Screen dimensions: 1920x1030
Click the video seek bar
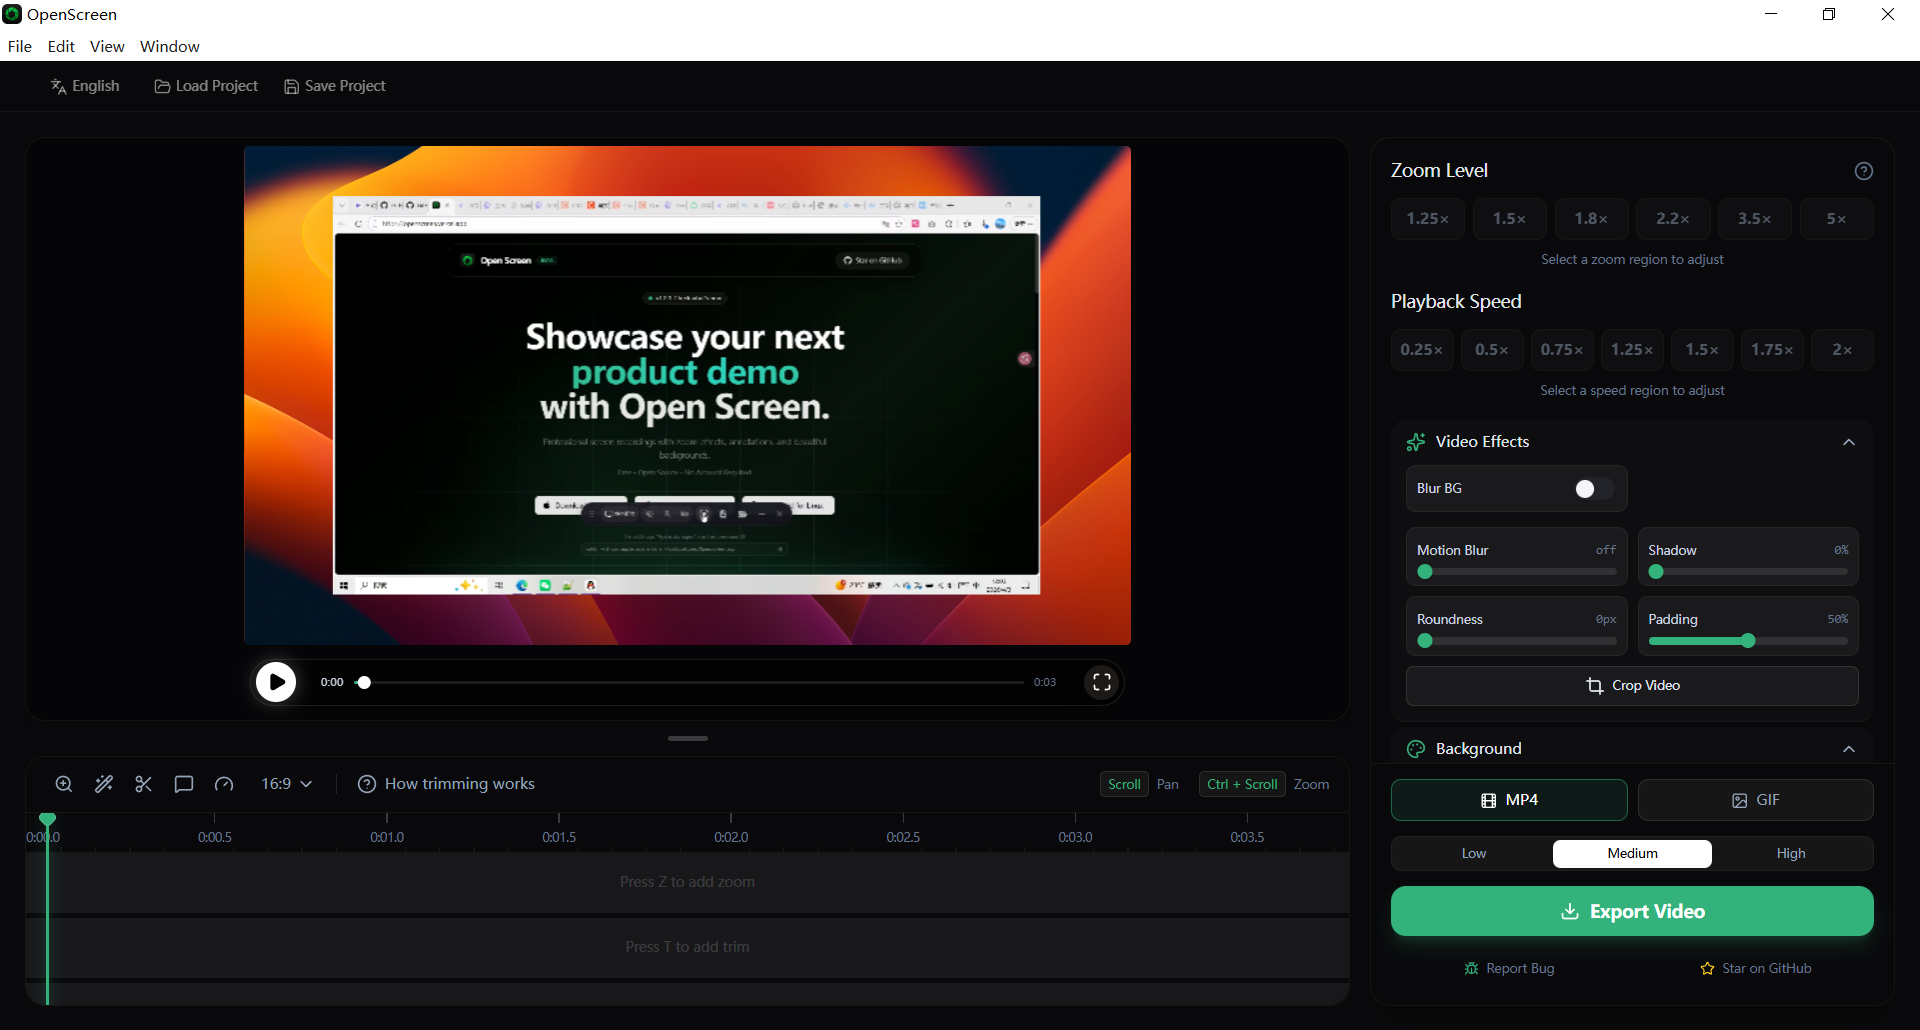click(x=690, y=682)
